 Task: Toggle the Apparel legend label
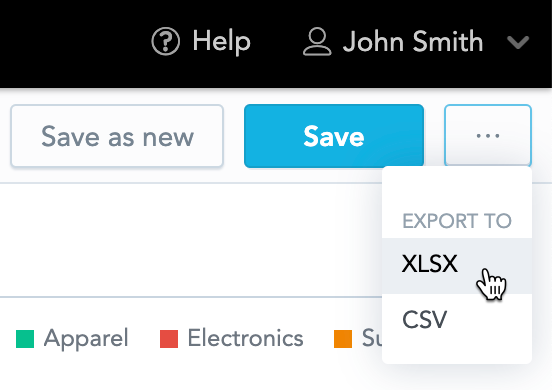[86, 339]
